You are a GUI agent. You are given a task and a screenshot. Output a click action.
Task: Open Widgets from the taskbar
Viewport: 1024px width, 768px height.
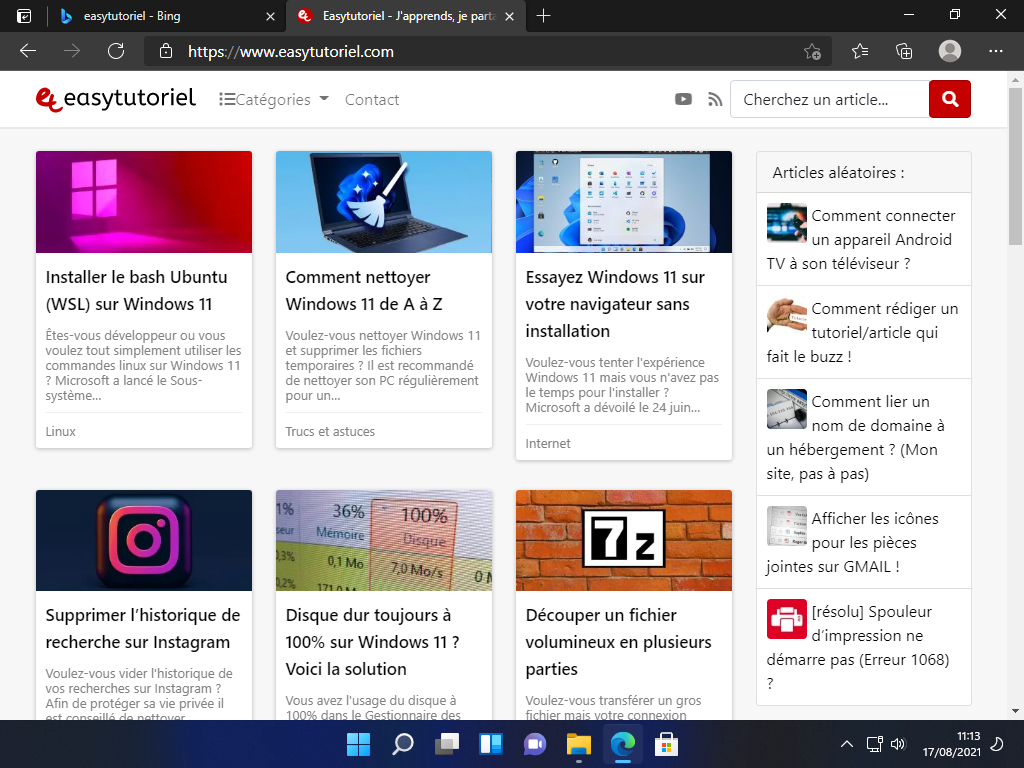[x=490, y=744]
